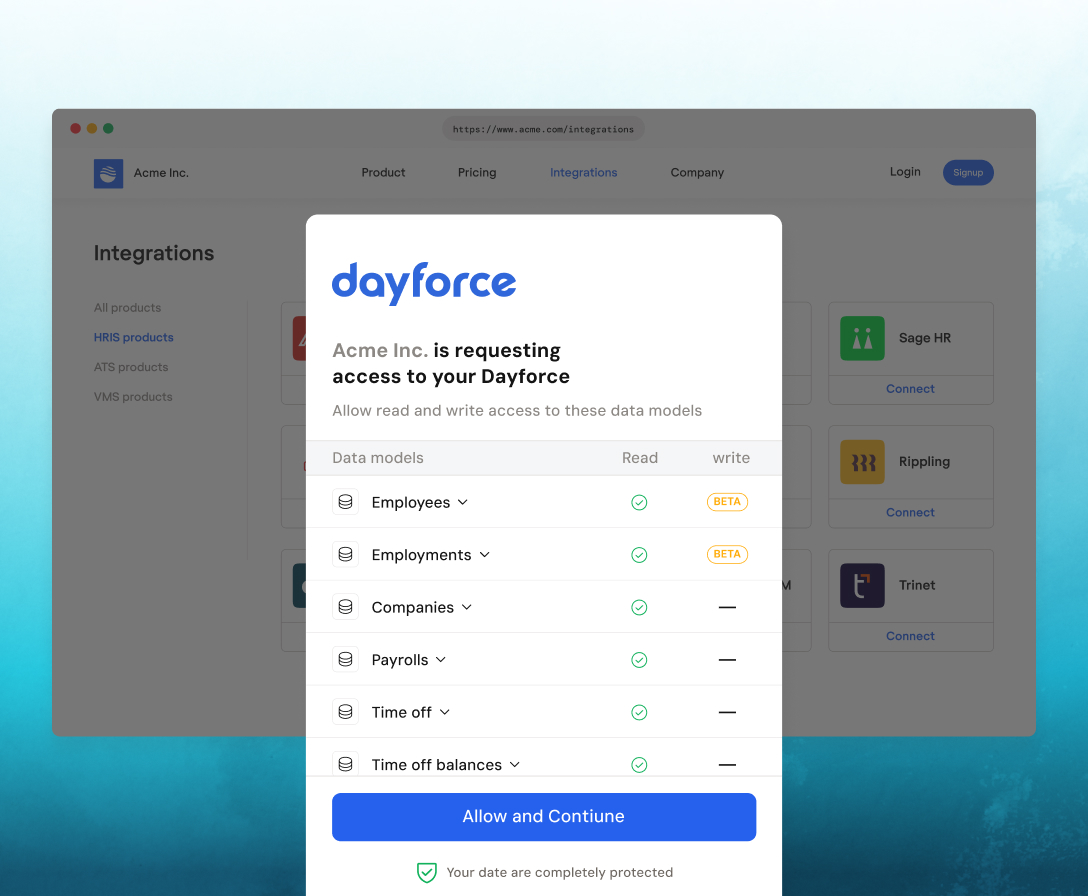Click the Trinet logo icon
Image resolution: width=1088 pixels, height=896 pixels.
862,585
